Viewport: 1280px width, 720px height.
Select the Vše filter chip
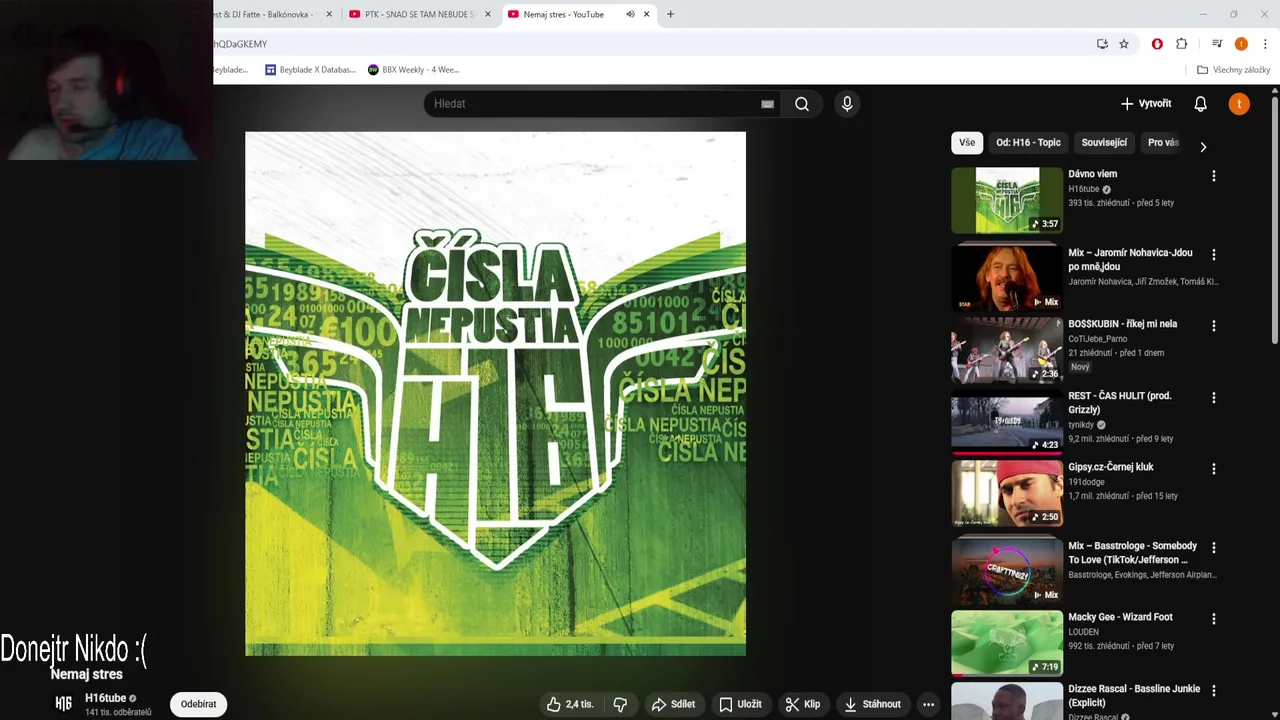[967, 142]
